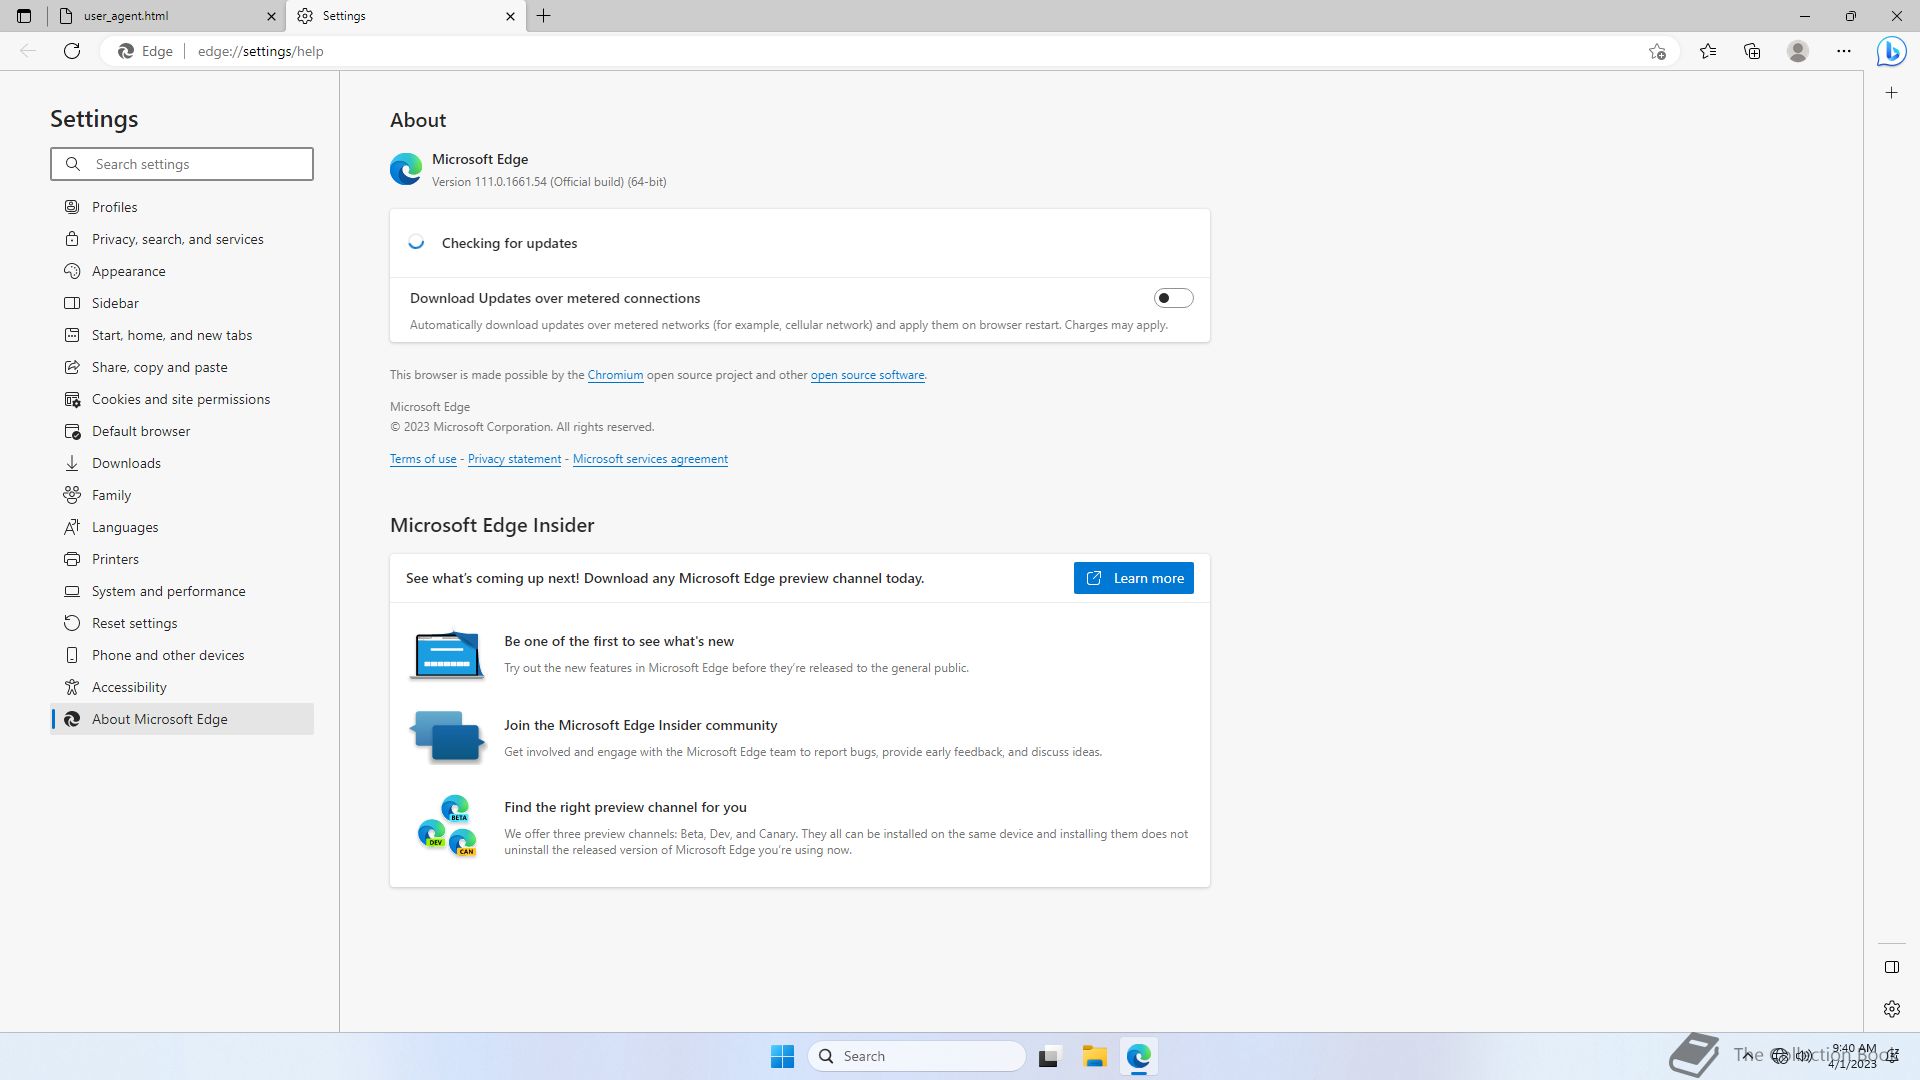Click the sidebar add plus icon
Screen dimensions: 1920x1080
[x=1891, y=93]
